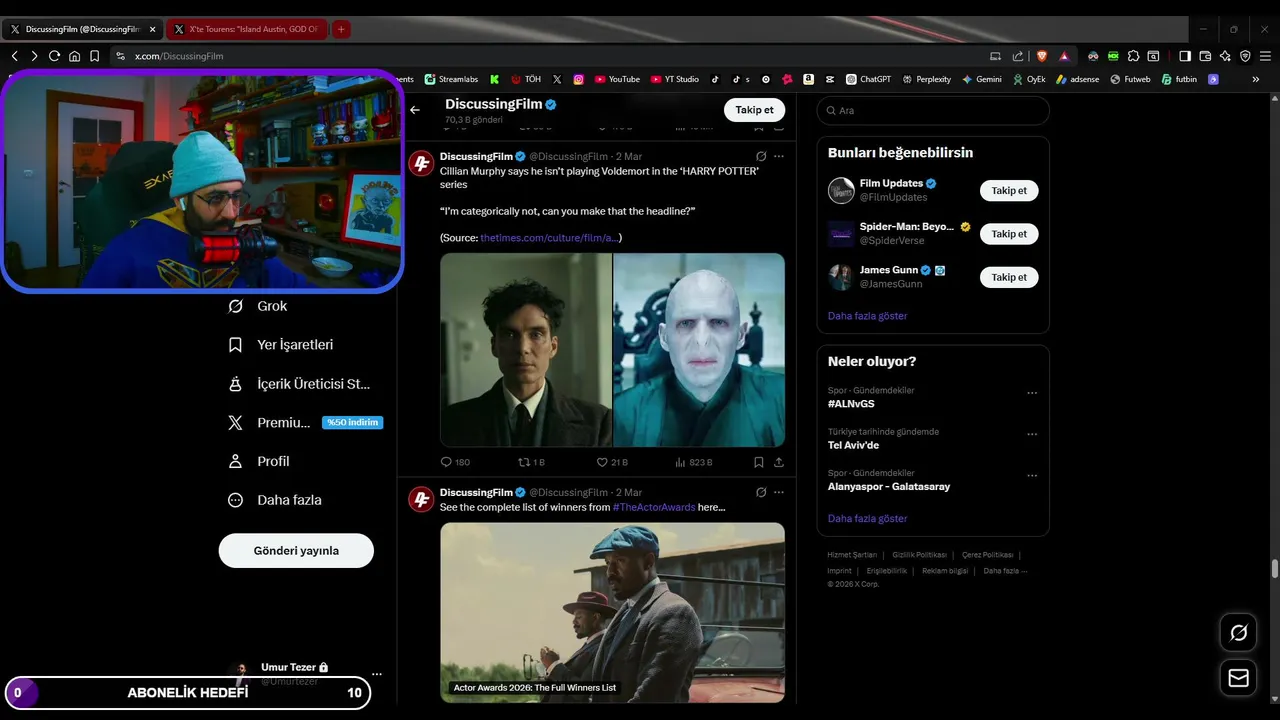Go back using the arrow beside DiscussingFilm header
Viewport: 1280px width, 720px height.
(415, 110)
